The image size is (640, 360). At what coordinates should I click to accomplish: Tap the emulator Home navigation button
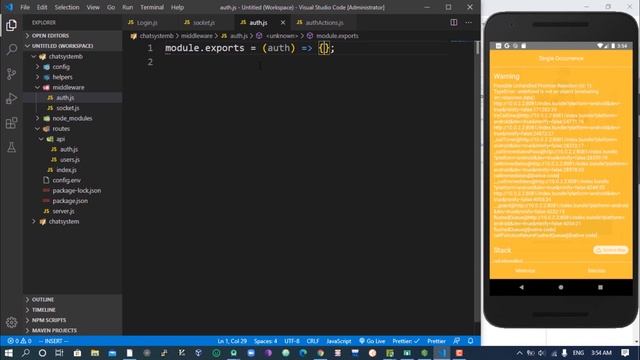tap(561, 287)
